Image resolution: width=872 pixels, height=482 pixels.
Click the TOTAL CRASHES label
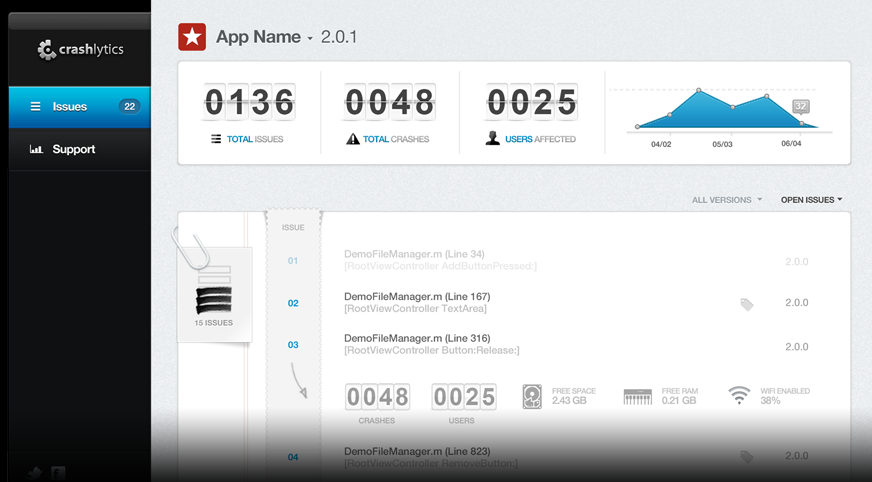click(396, 139)
